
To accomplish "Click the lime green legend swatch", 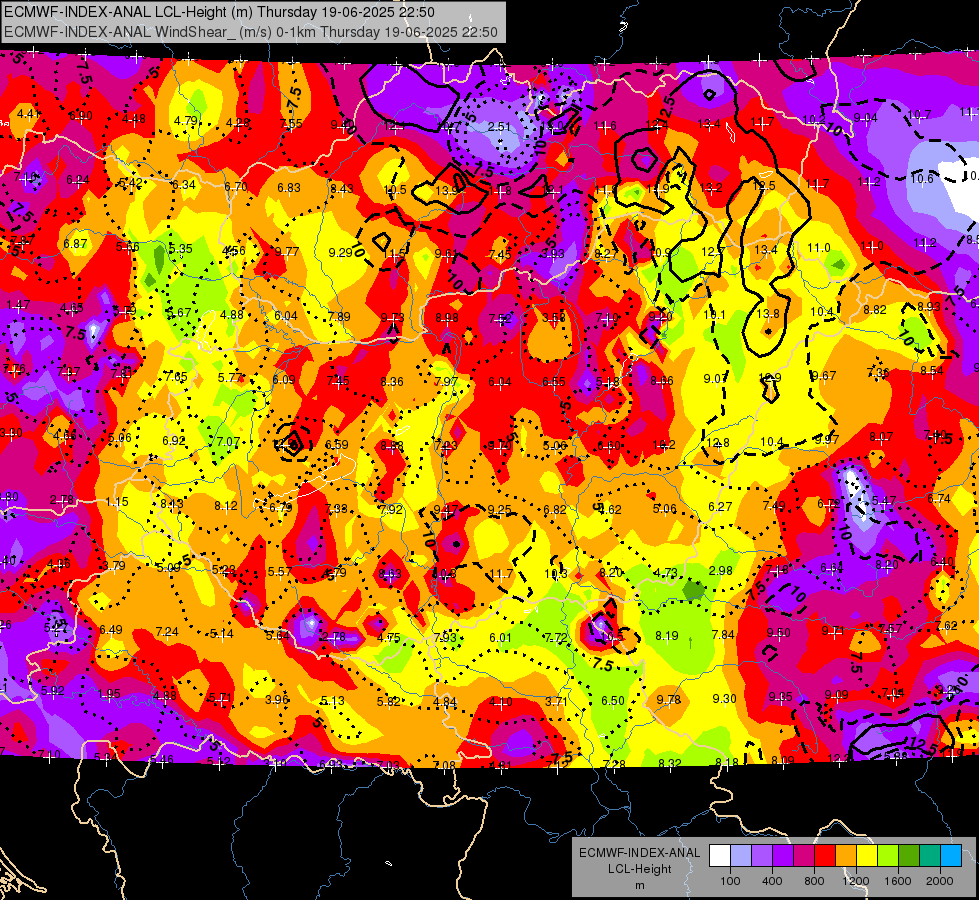I will click(888, 856).
